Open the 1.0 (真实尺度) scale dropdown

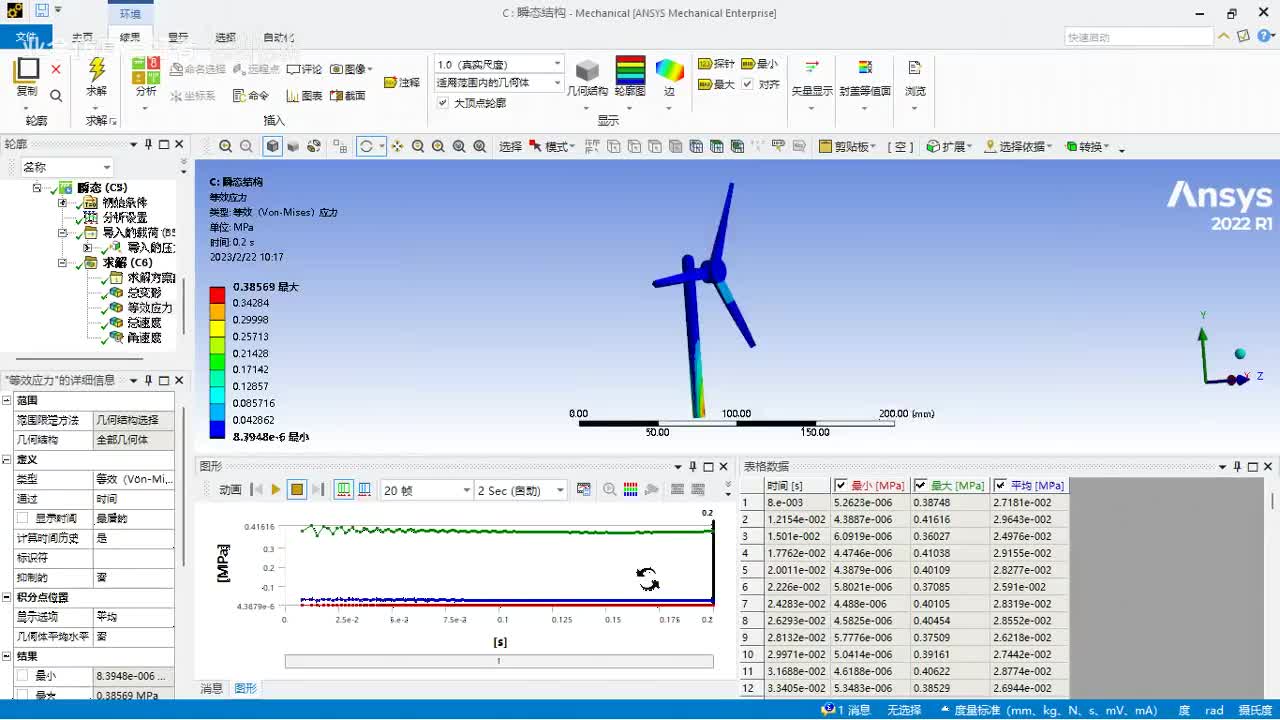pos(558,65)
